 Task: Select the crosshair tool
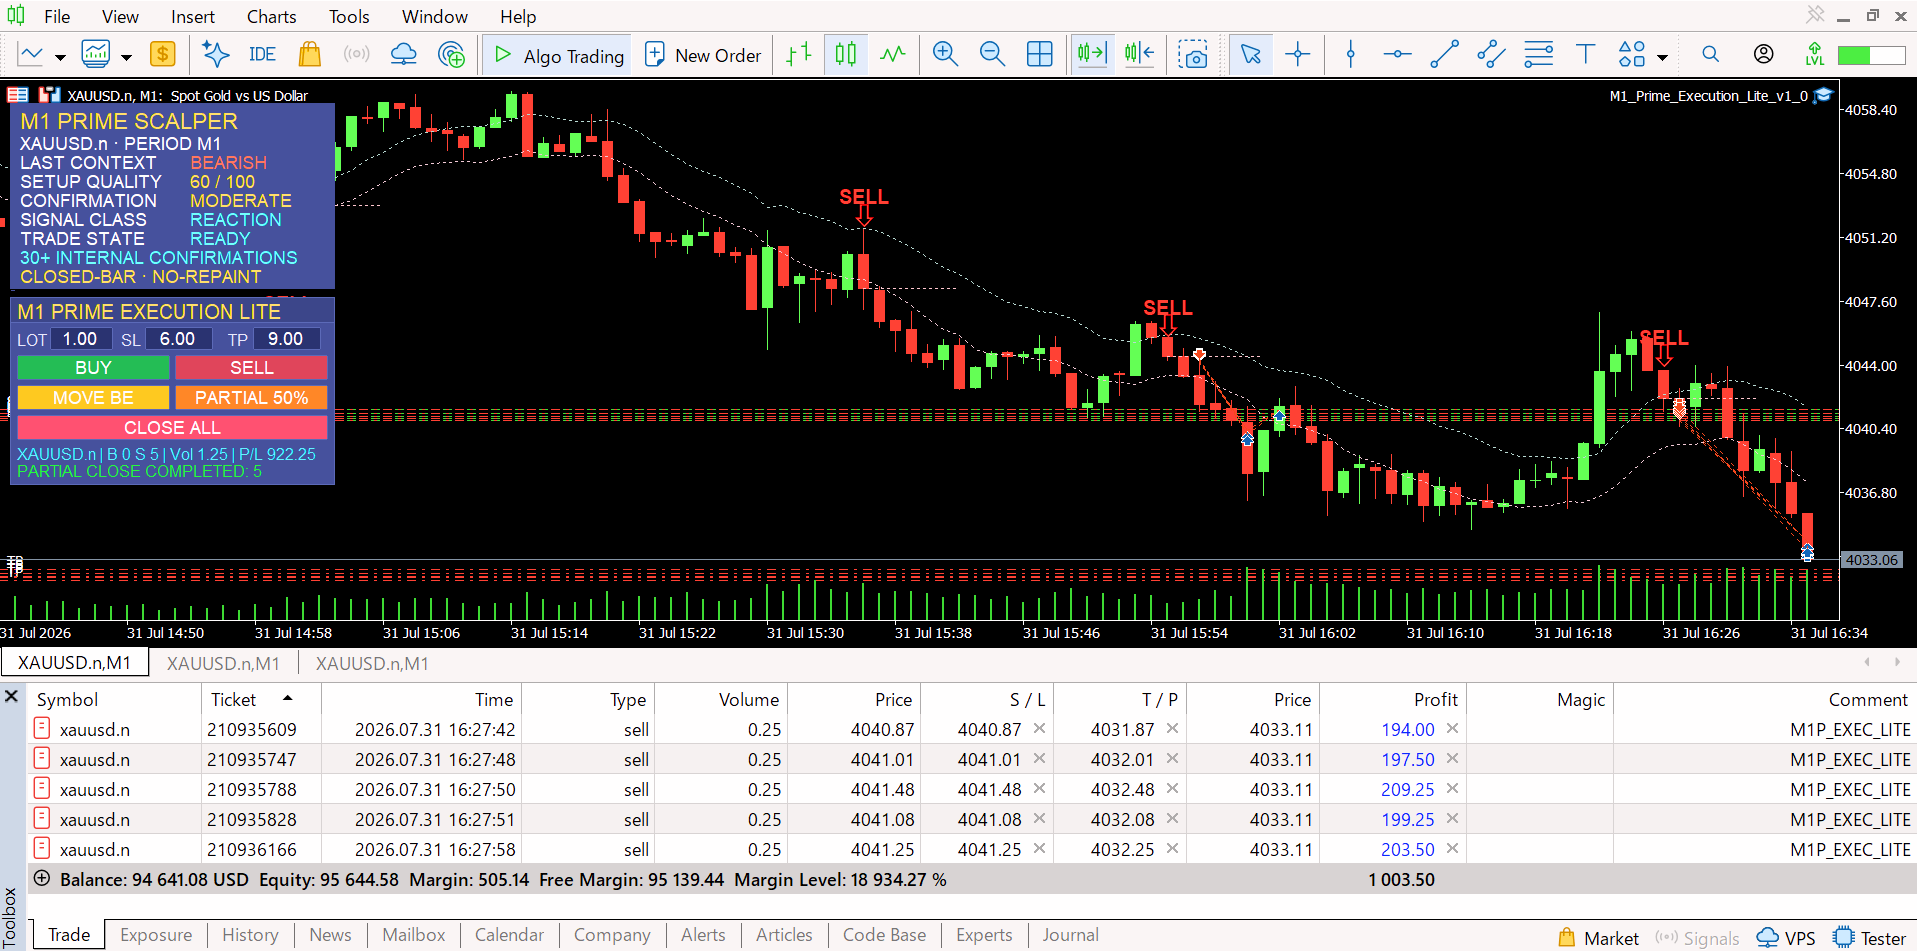1298,54
